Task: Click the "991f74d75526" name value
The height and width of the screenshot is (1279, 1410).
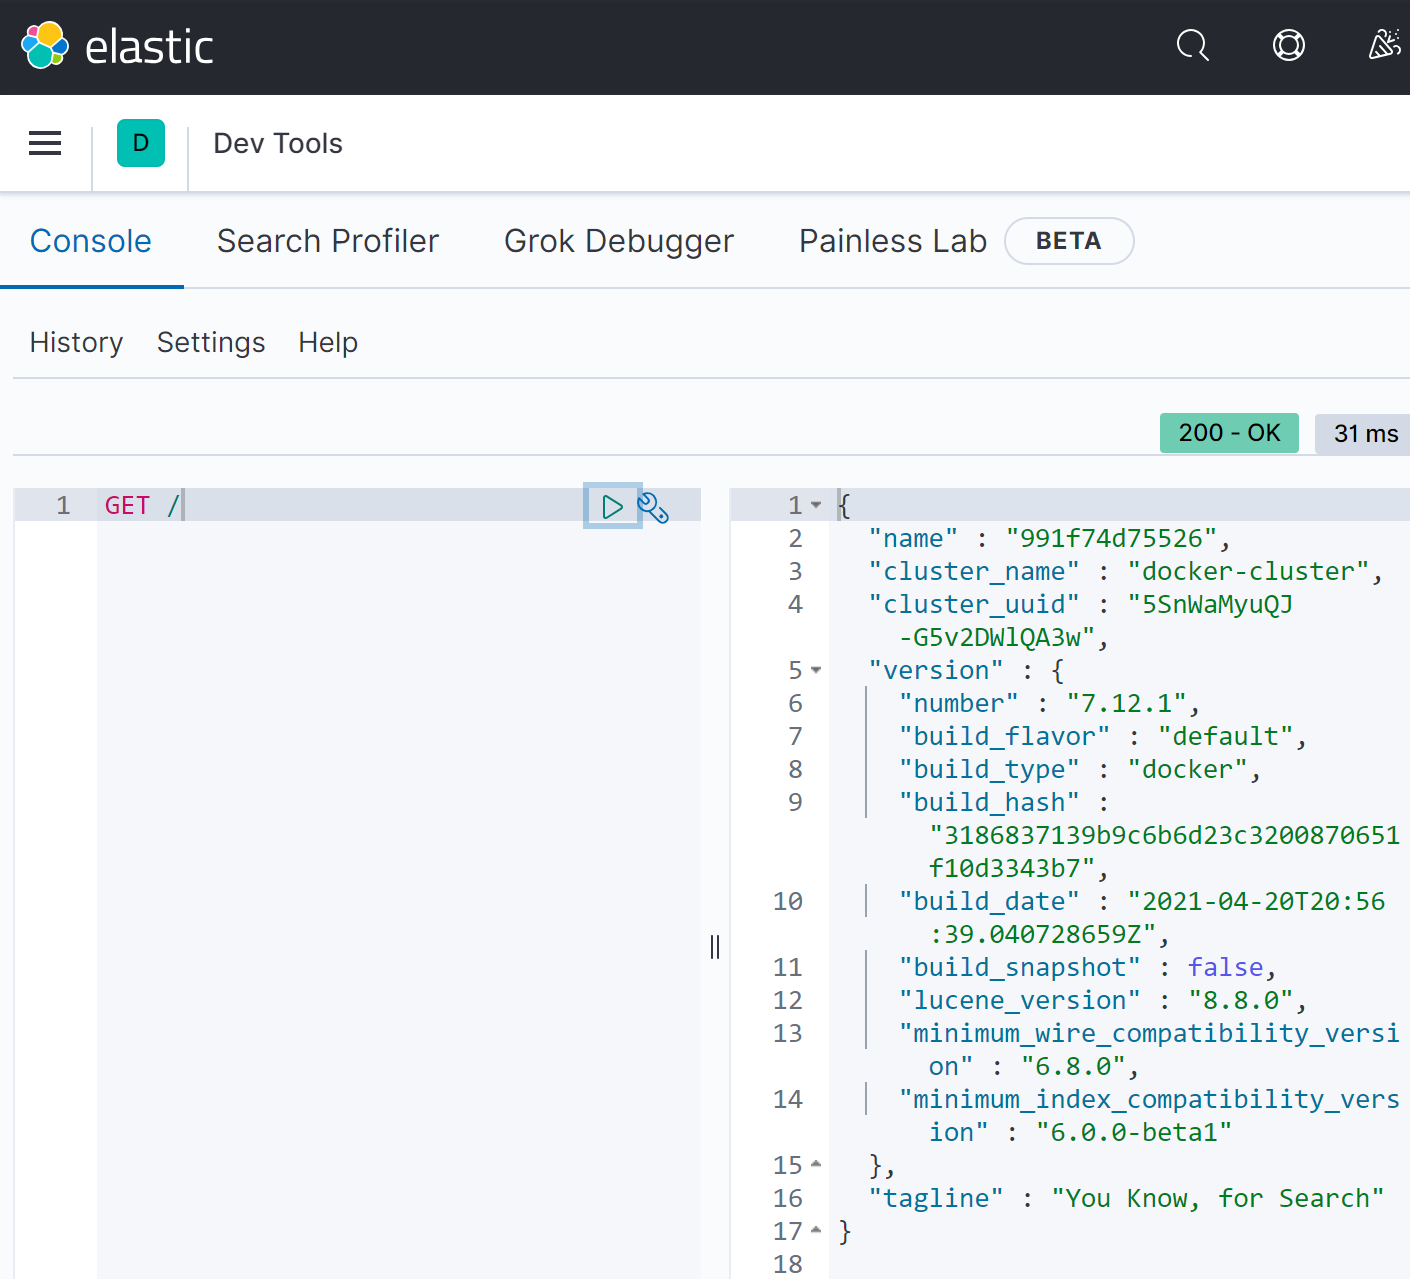Action: 1111,538
